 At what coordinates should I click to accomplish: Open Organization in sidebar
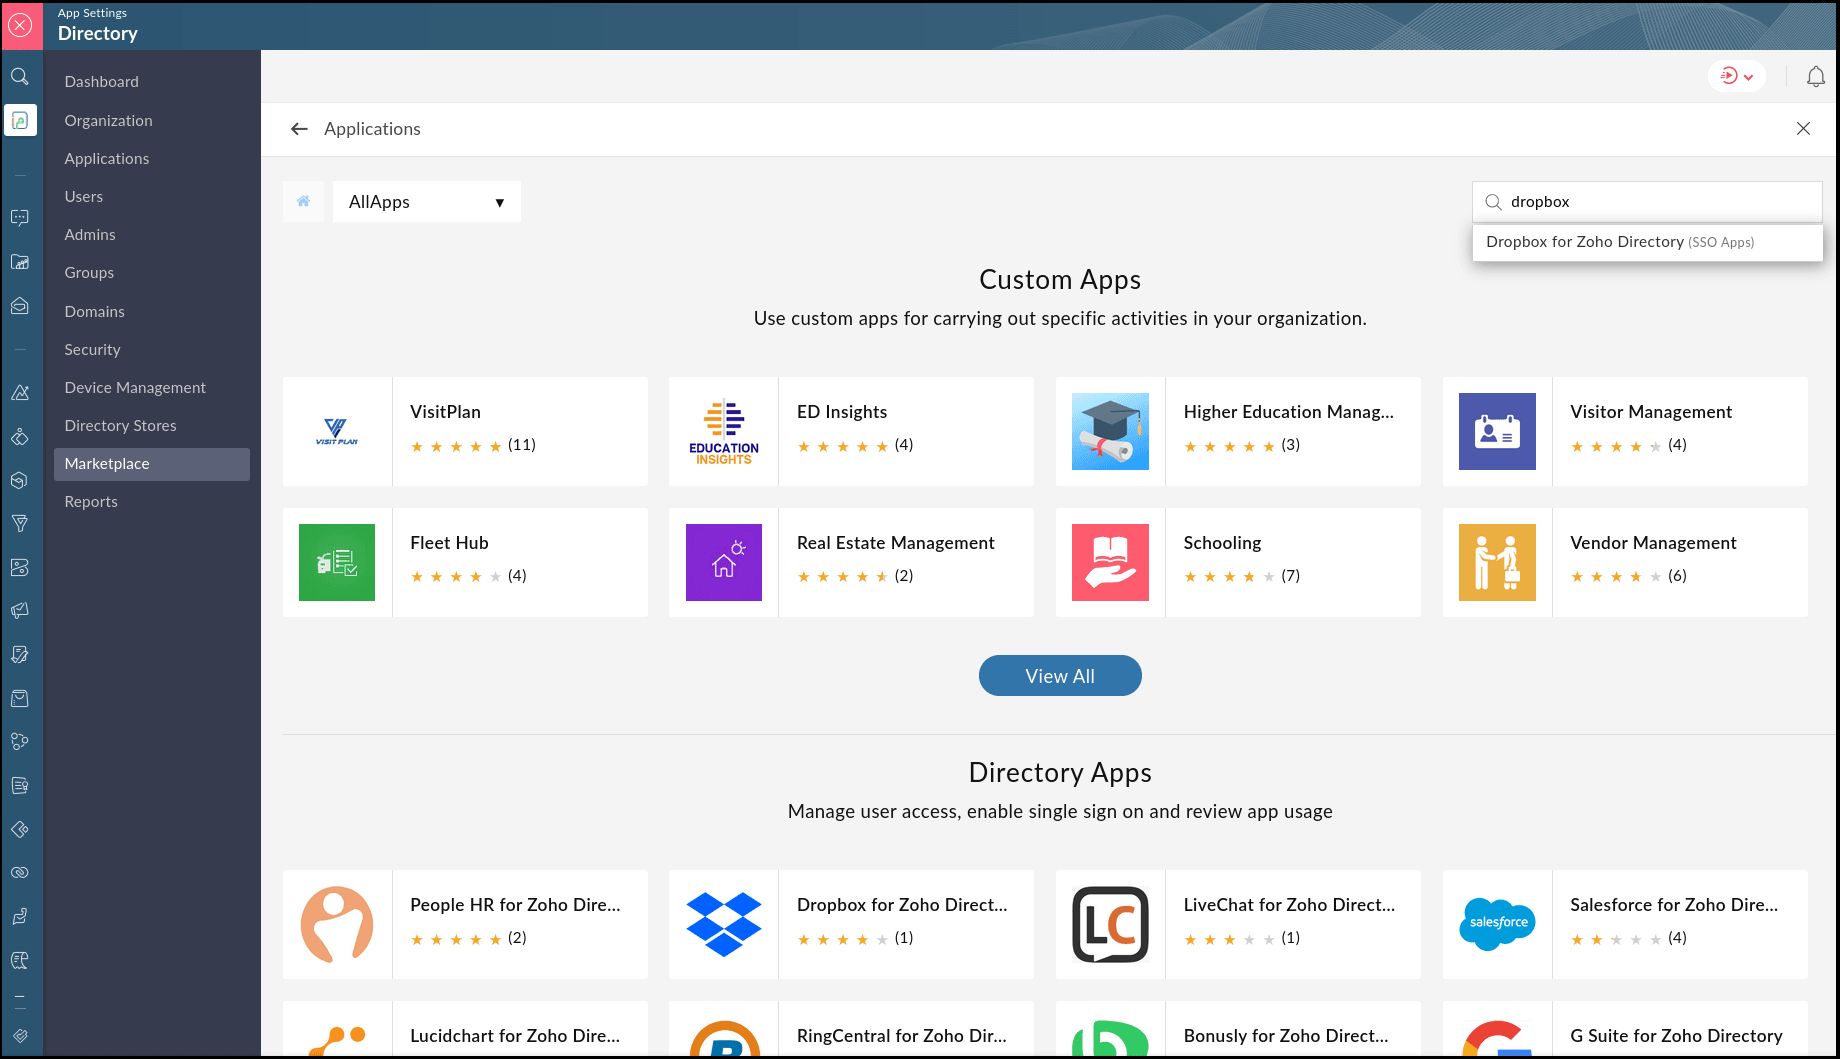[108, 121]
